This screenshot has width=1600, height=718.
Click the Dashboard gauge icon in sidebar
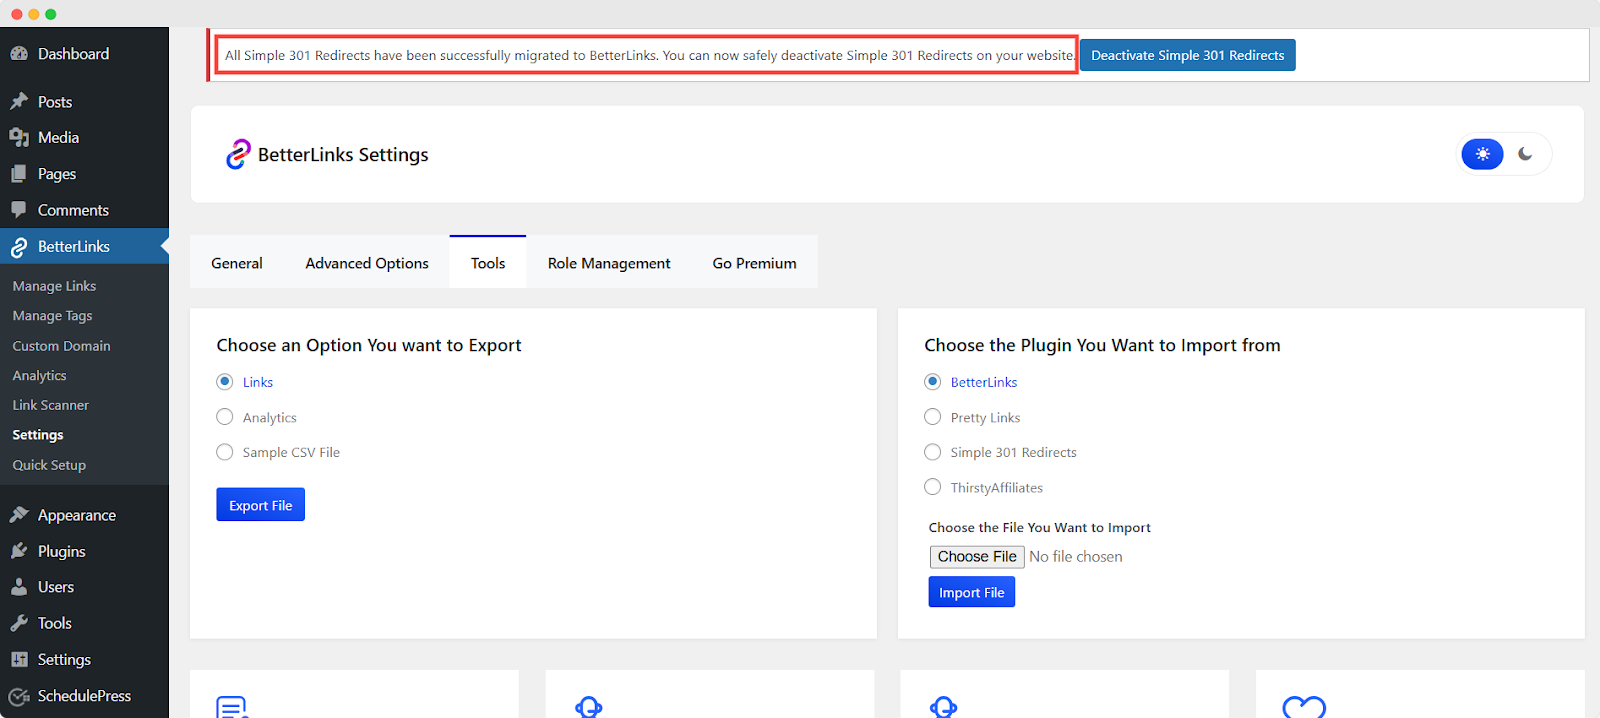19,54
